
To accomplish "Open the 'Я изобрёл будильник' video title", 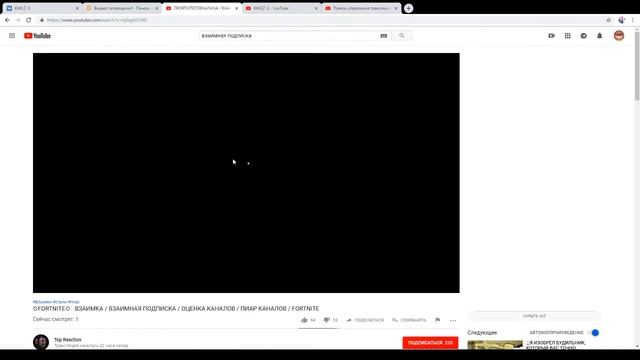I will [557, 345].
